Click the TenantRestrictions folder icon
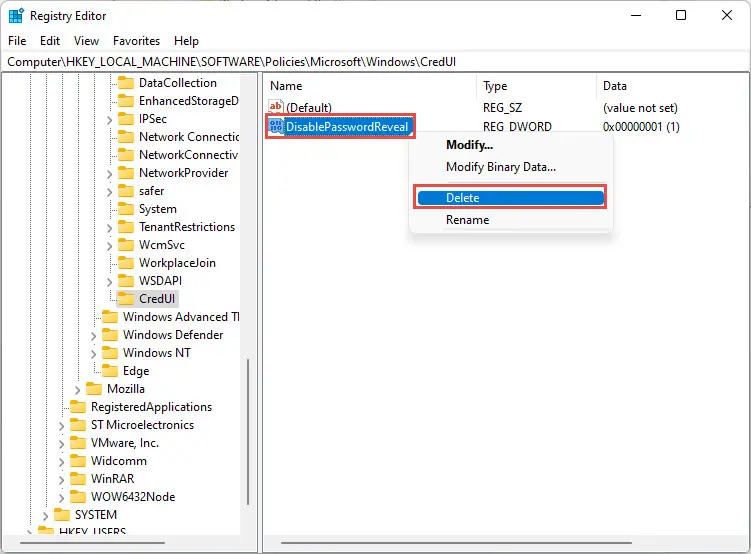The width and height of the screenshot is (751, 554). tap(125, 227)
